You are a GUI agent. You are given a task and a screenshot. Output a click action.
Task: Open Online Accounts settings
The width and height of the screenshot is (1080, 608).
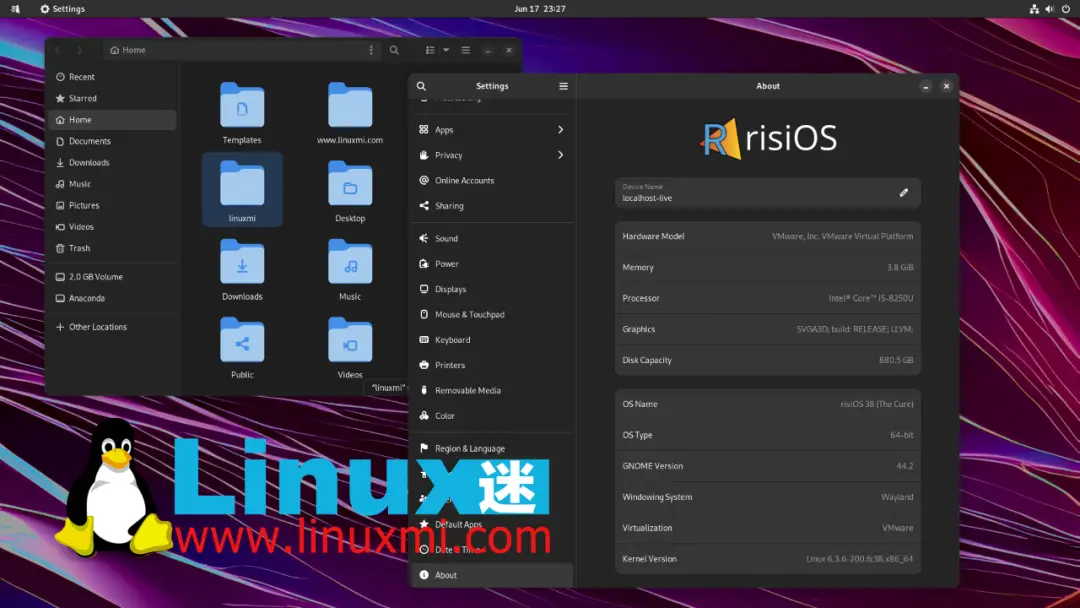(x=492, y=180)
